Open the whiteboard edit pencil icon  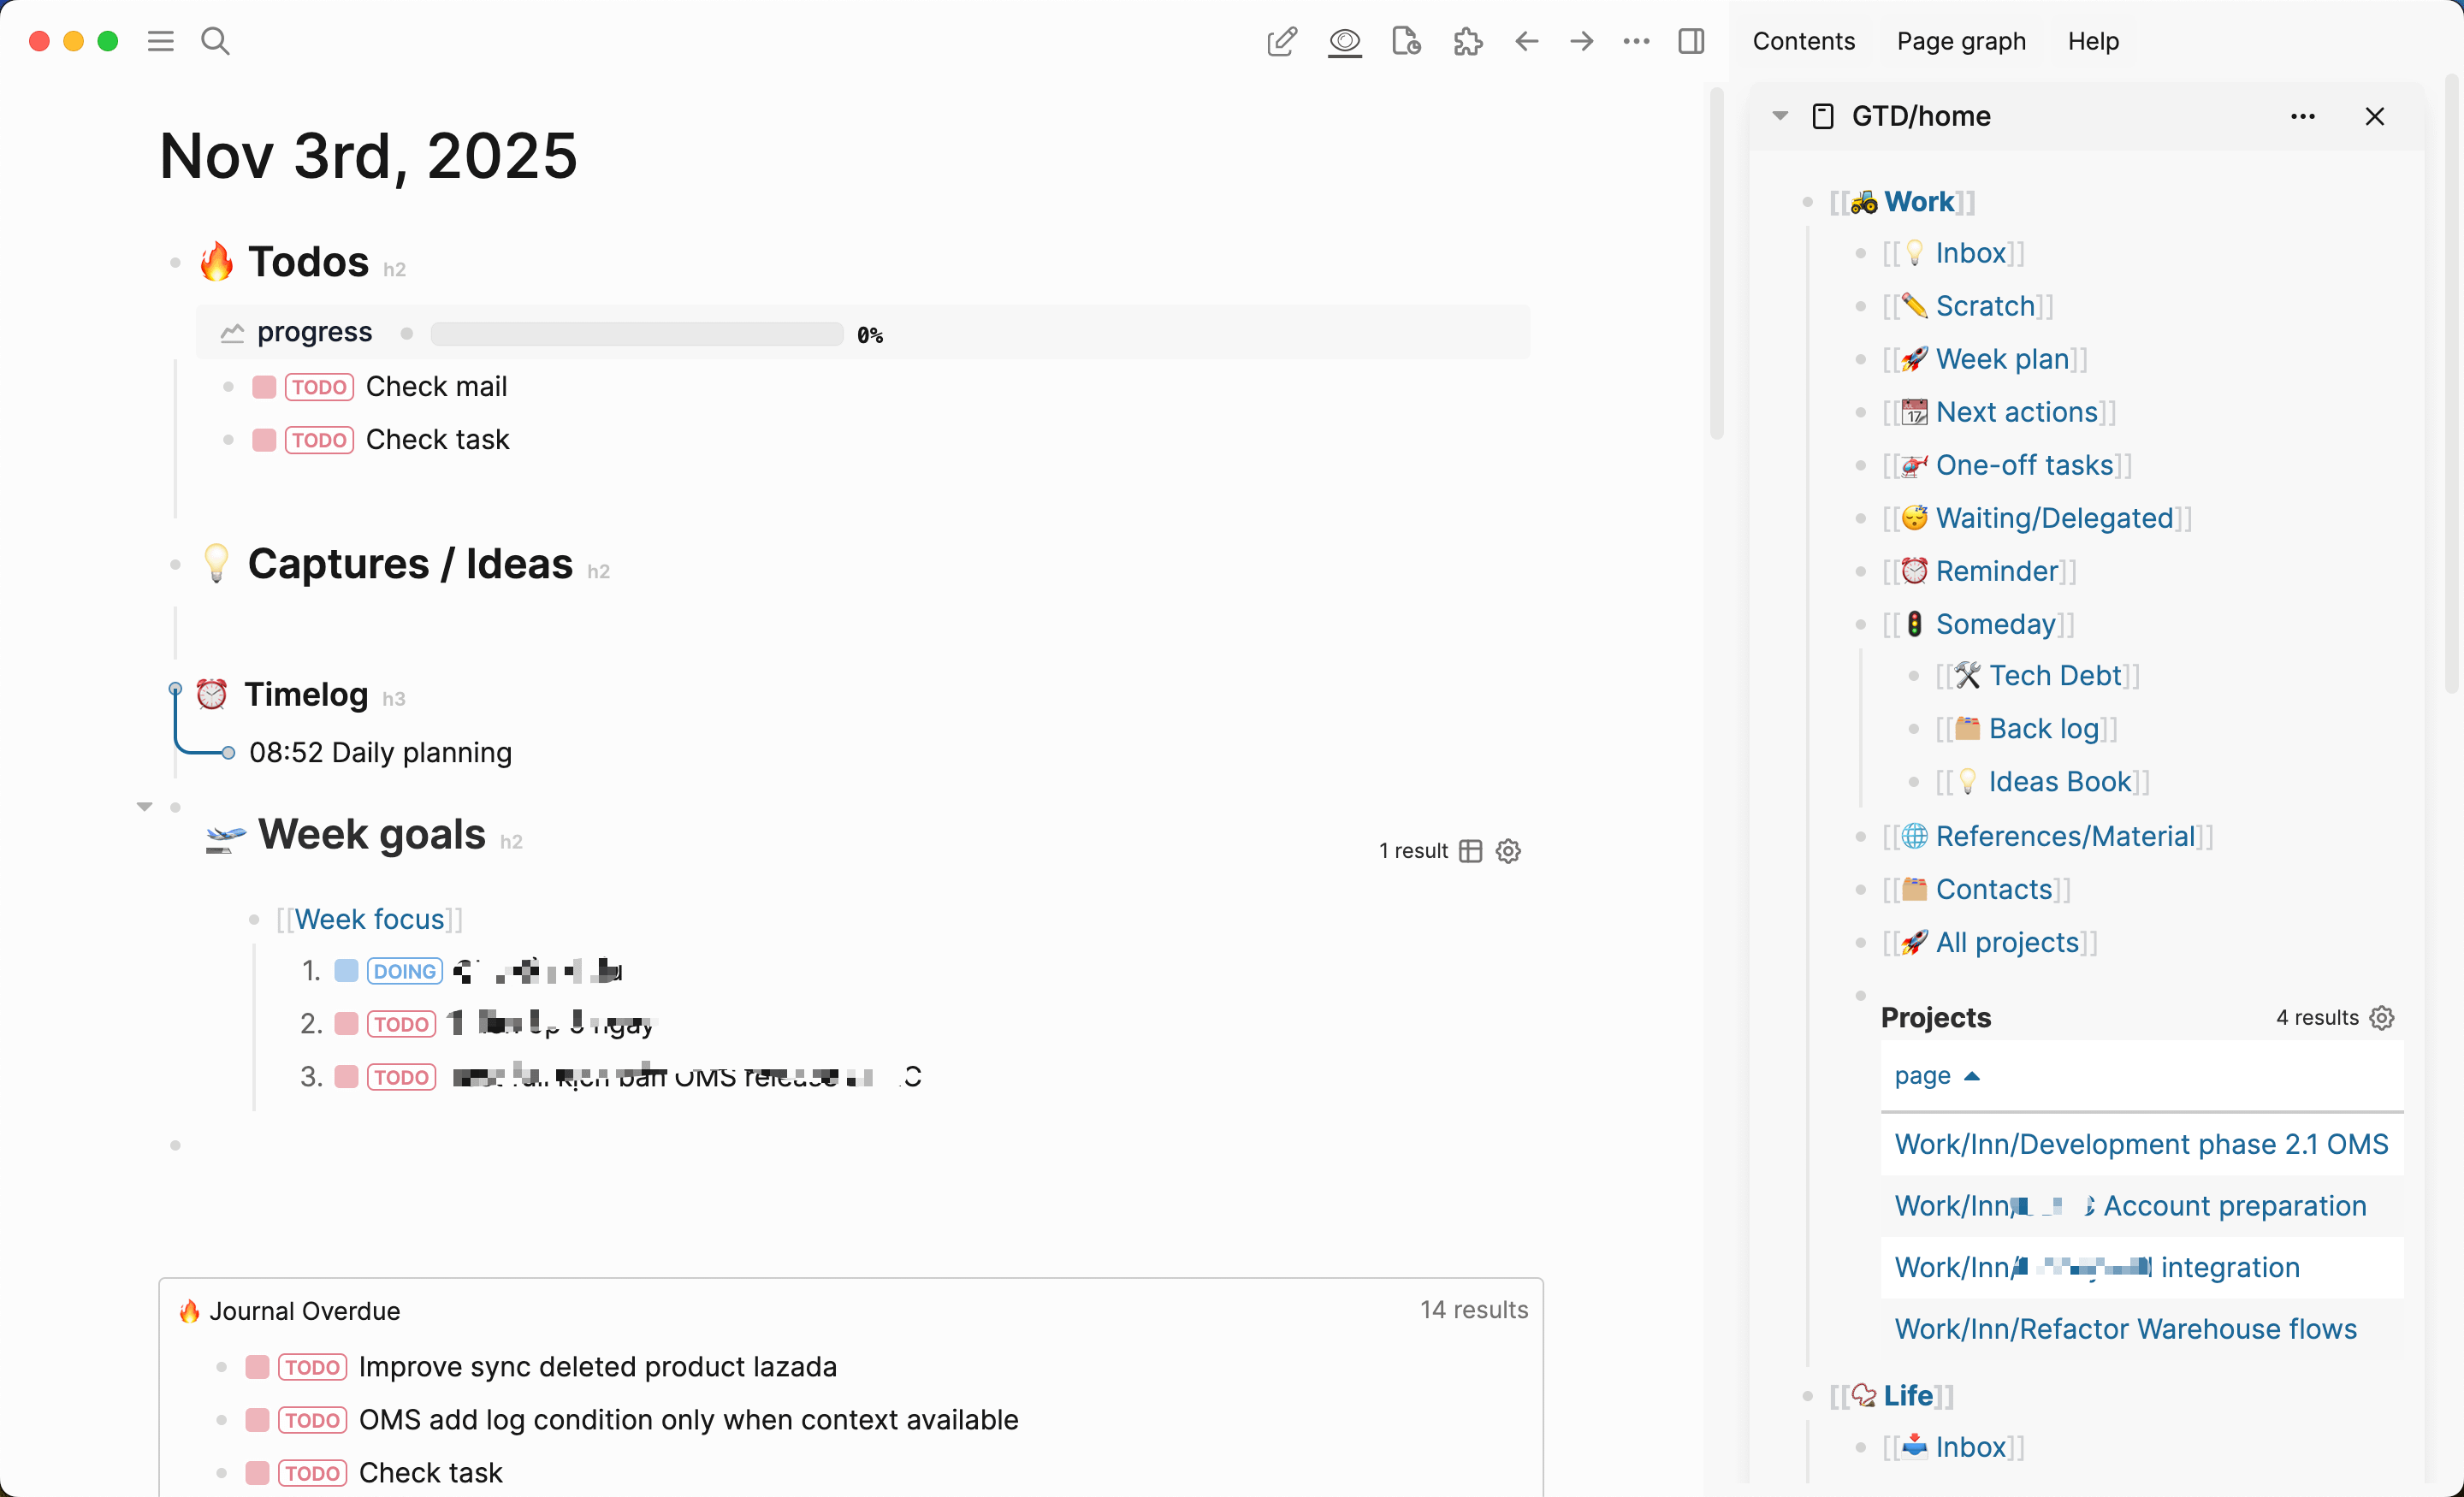coord(1281,41)
